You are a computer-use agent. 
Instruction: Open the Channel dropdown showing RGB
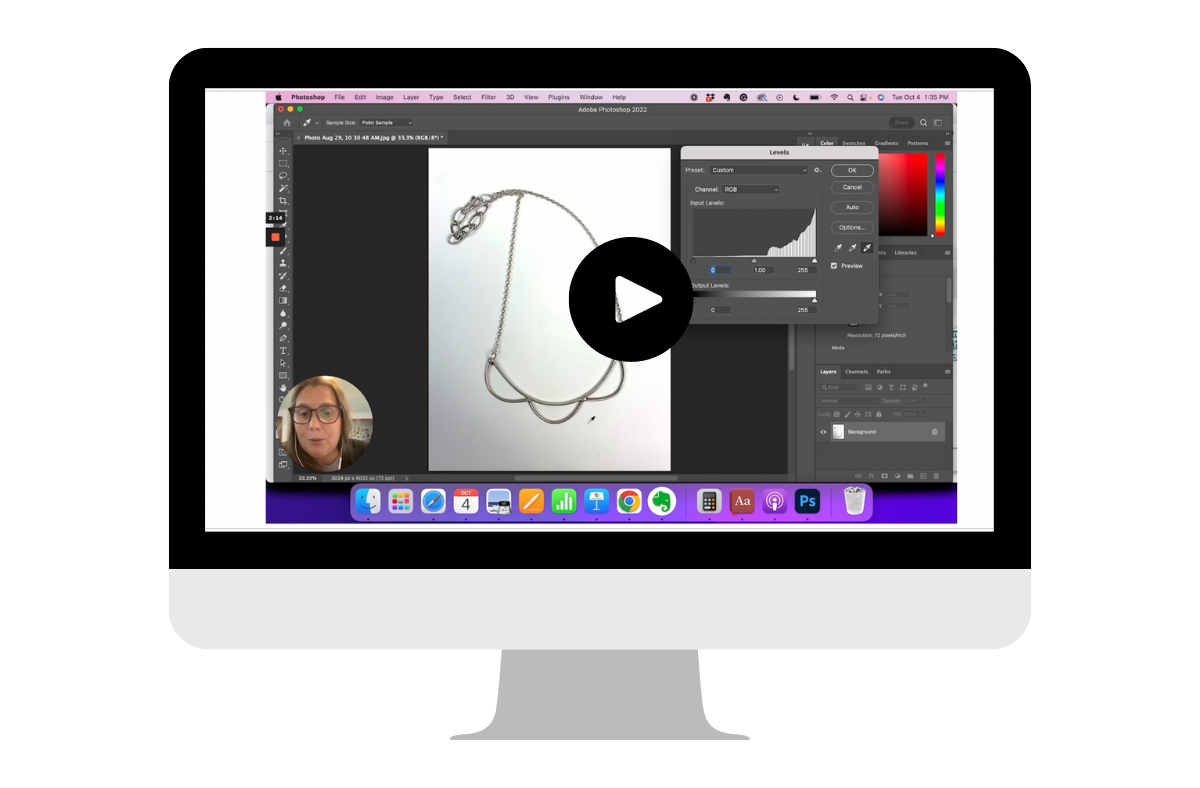750,189
